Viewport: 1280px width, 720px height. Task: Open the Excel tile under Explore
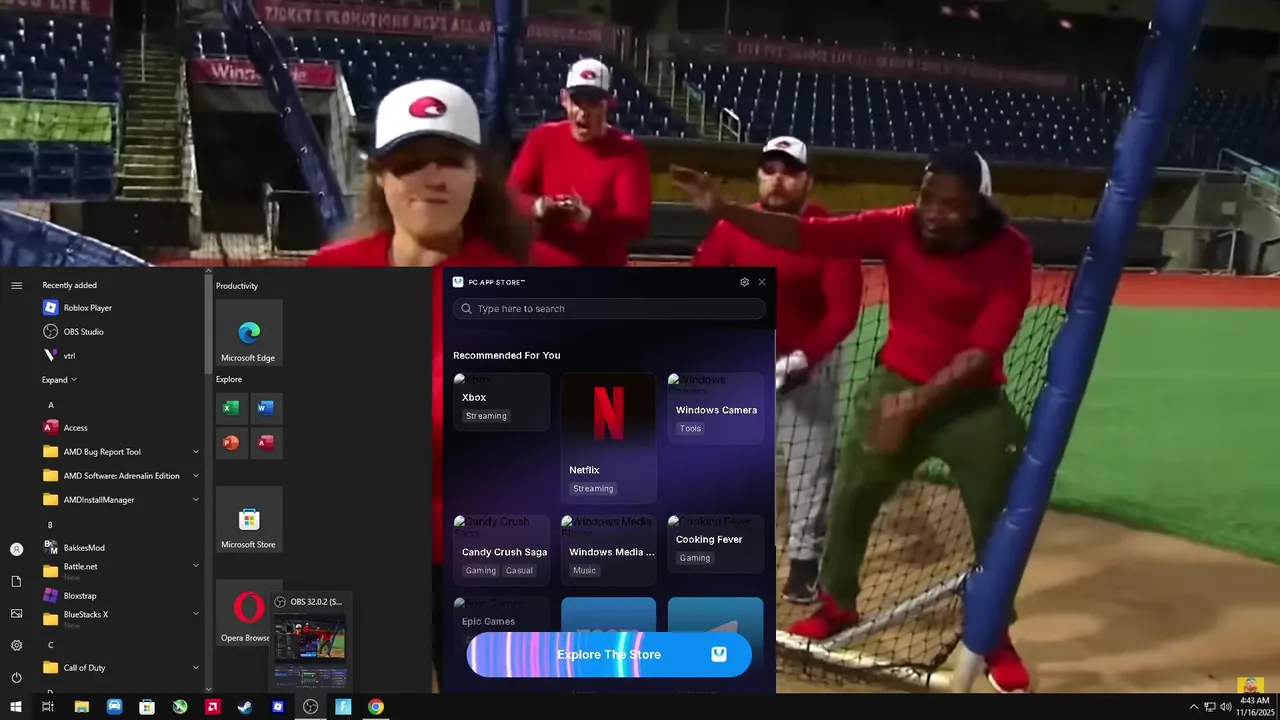[231, 407]
